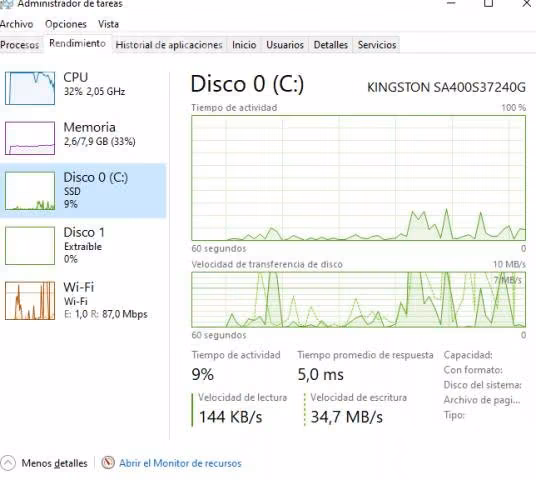The width and height of the screenshot is (536, 480).
Task: Minimize the Administrador de tareas window
Action: [x=451, y=3]
